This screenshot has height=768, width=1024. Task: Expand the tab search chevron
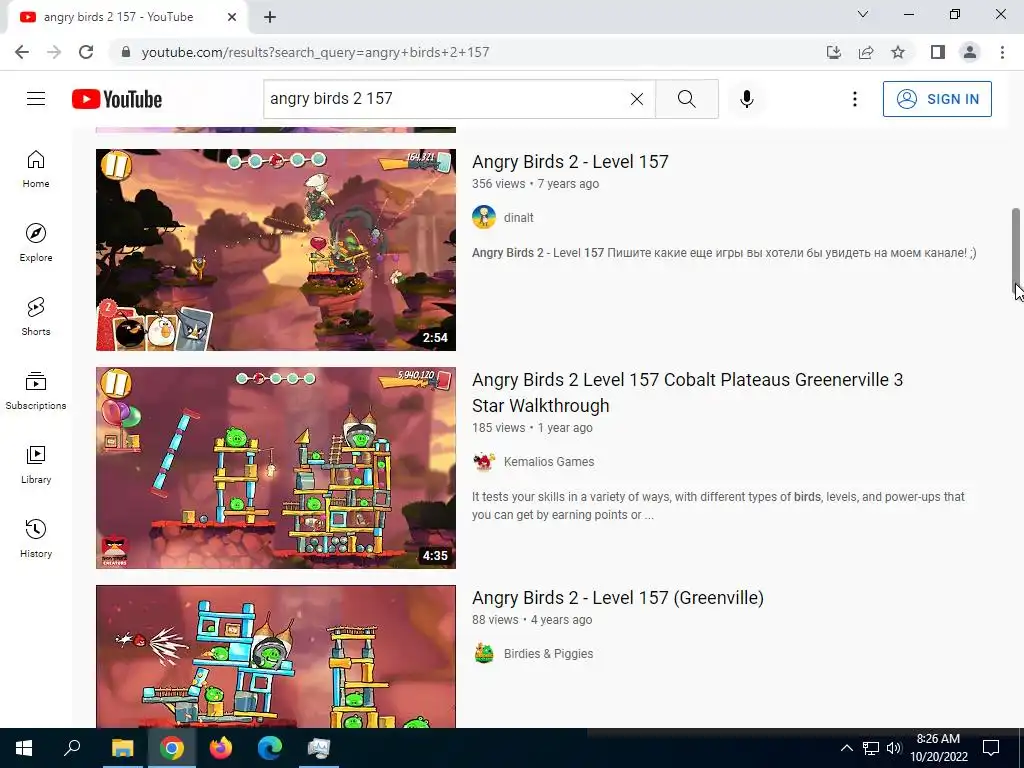click(863, 14)
